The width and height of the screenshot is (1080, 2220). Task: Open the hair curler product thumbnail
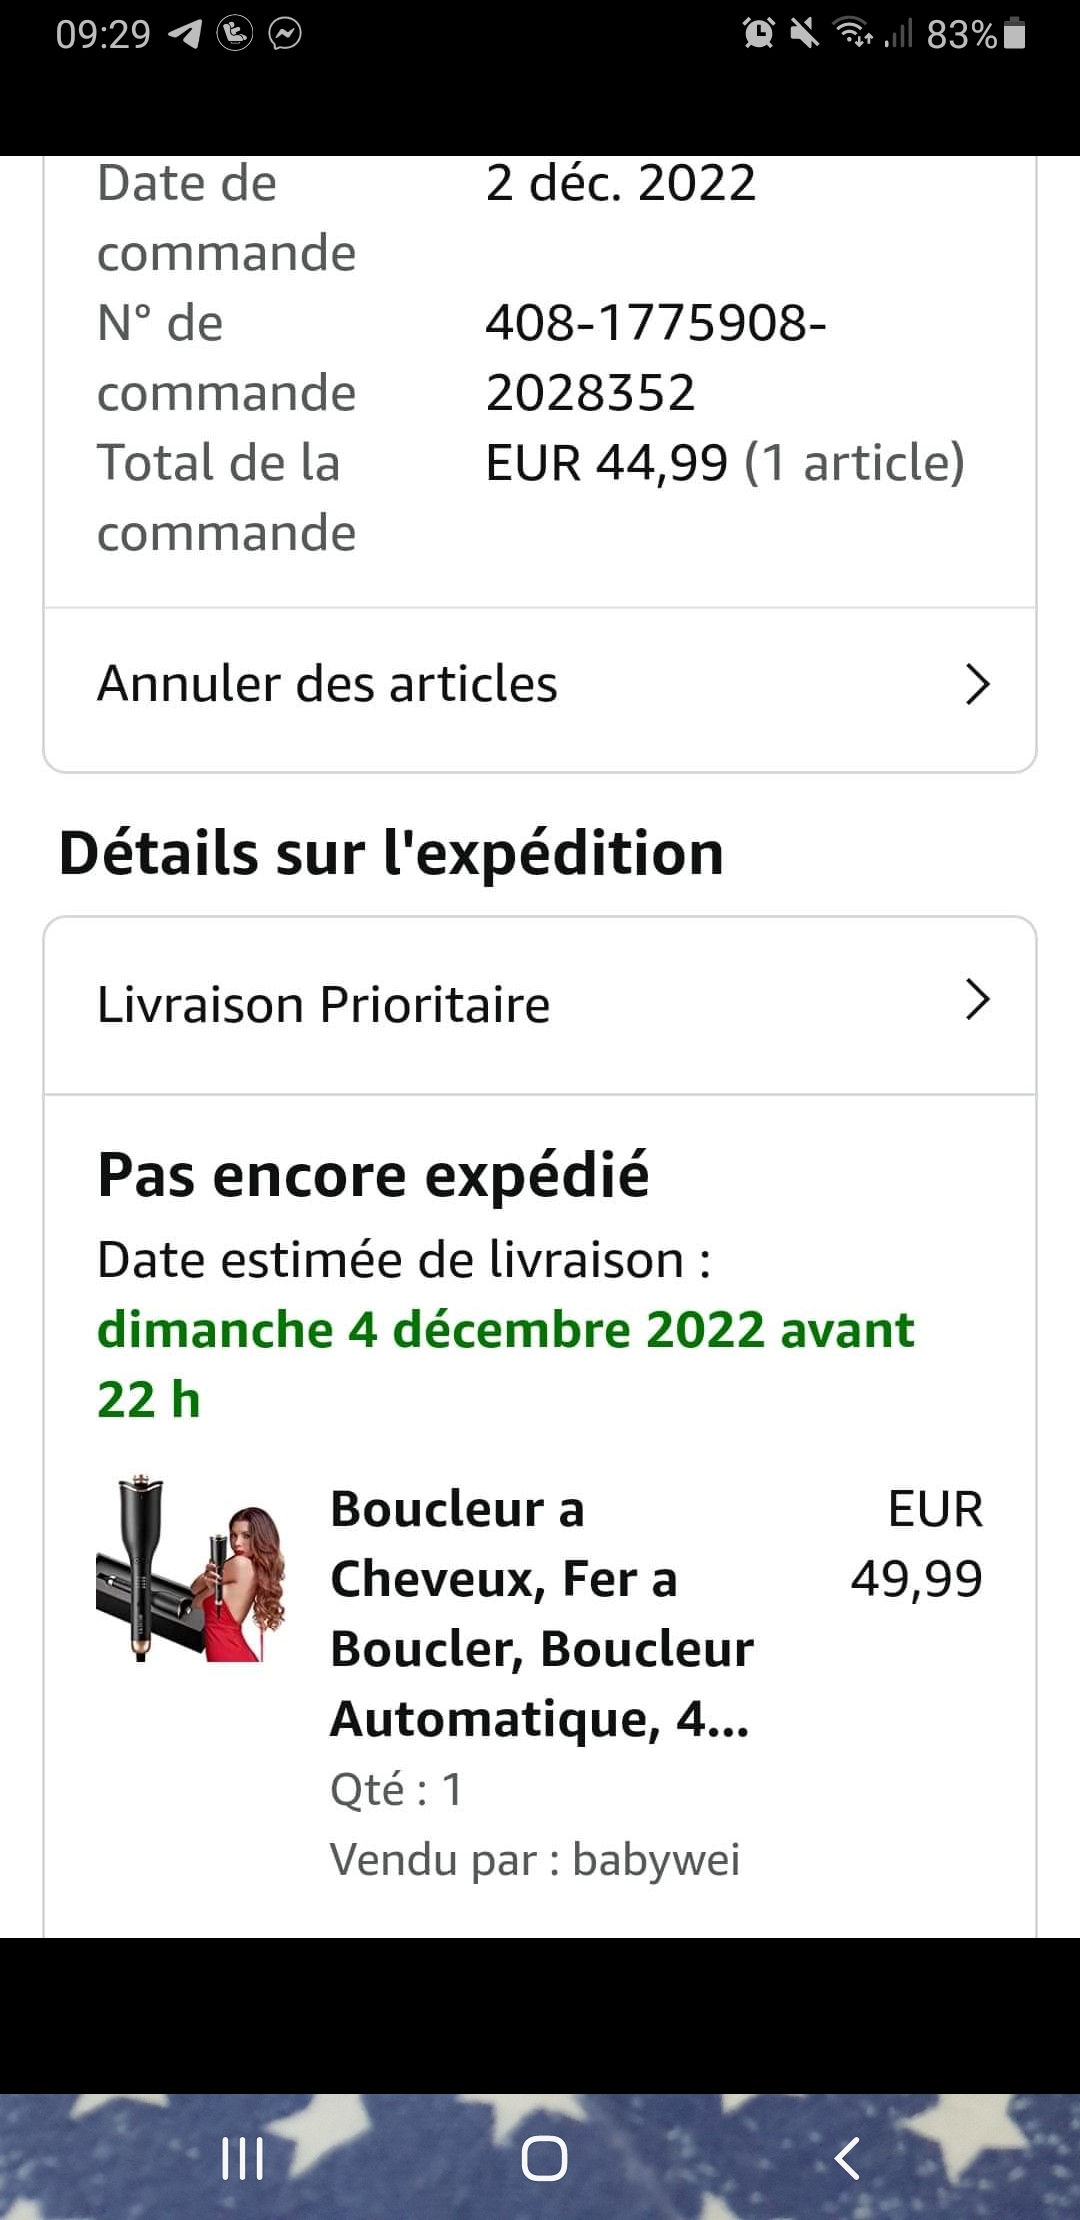191,1568
